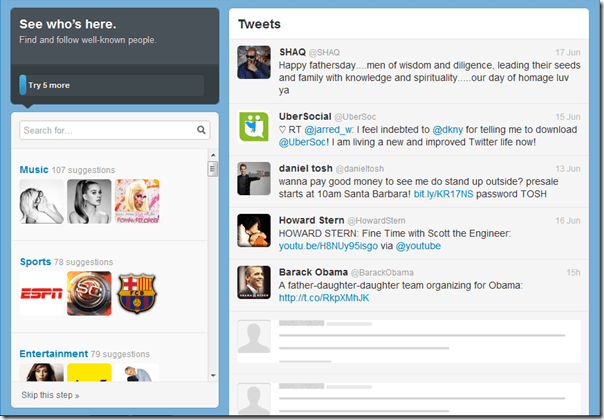Open the SHAQ name link
Image resolution: width=604 pixels, height=420 pixels.
(x=292, y=52)
